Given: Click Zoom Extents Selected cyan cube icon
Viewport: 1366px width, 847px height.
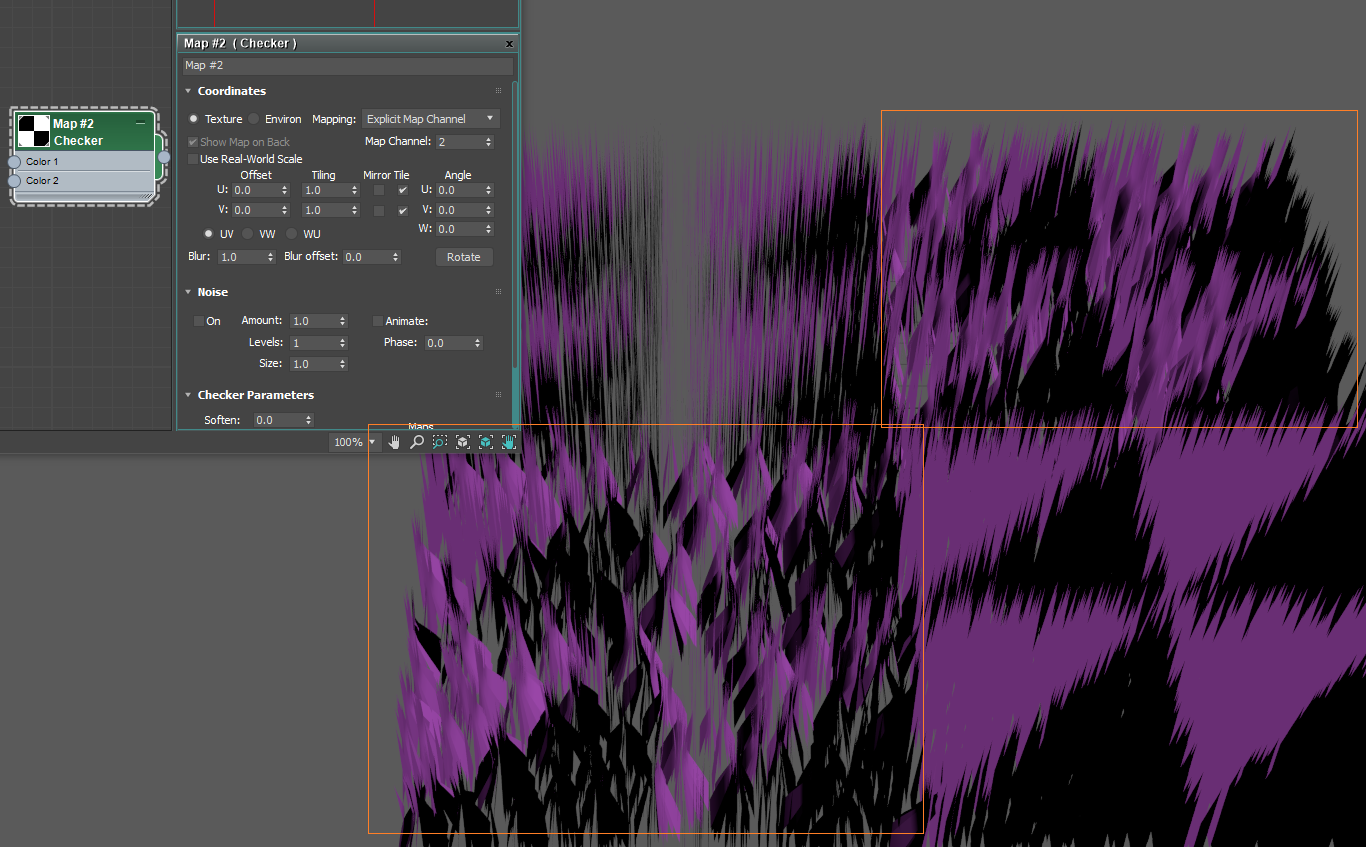Looking at the screenshot, I should 486,442.
